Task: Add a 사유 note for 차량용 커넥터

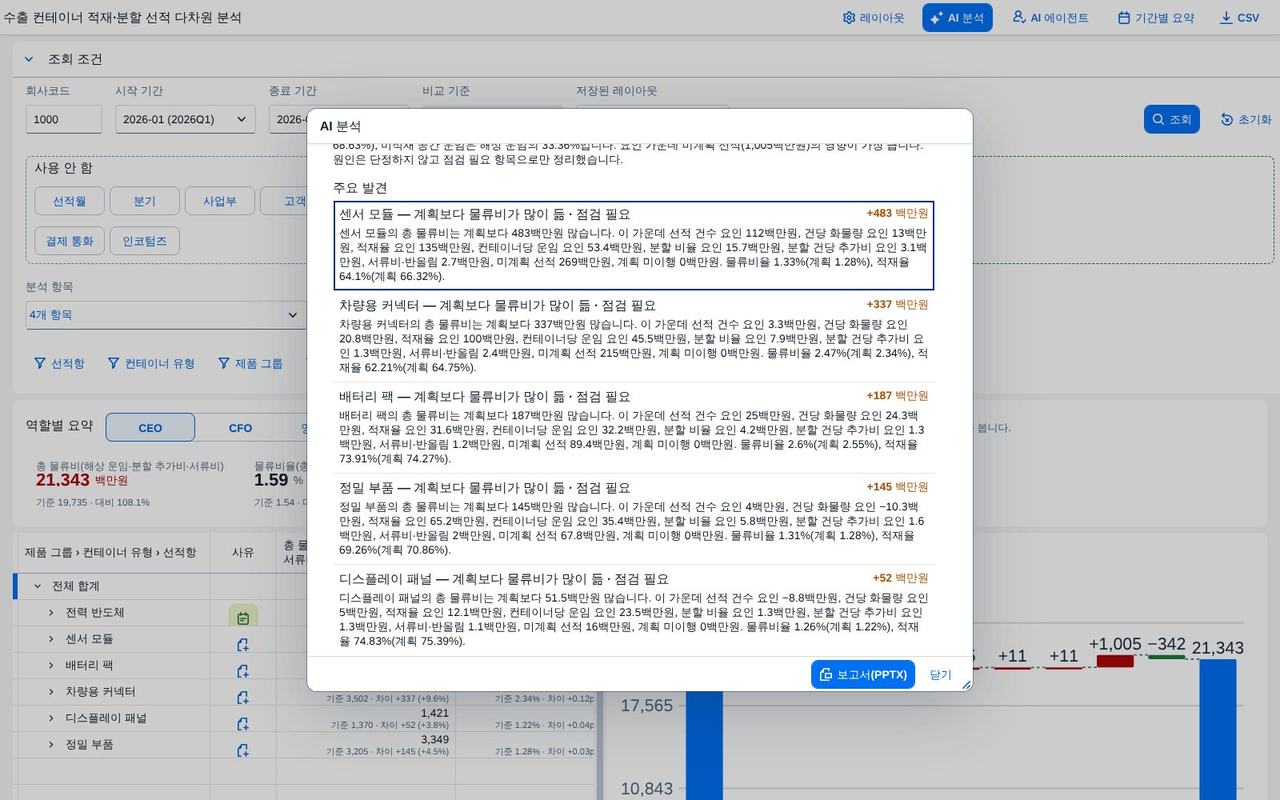Action: point(243,697)
